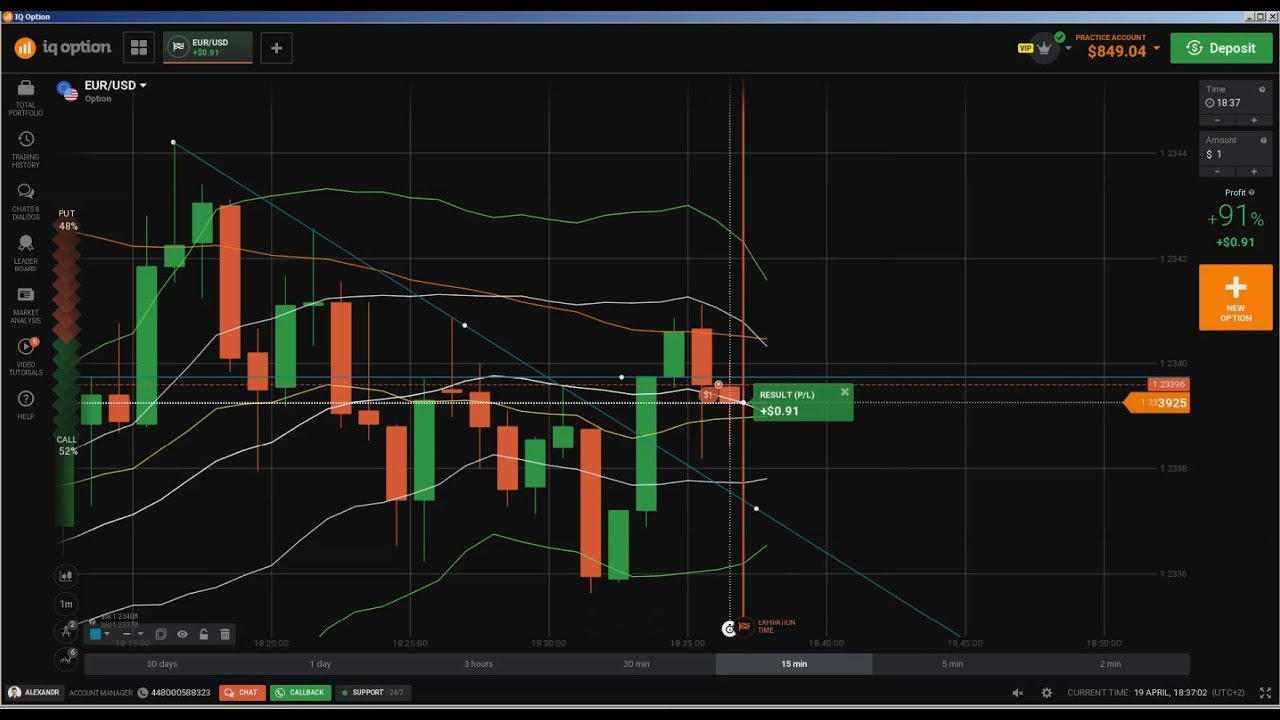Click the purchase time clock marker

[729, 628]
